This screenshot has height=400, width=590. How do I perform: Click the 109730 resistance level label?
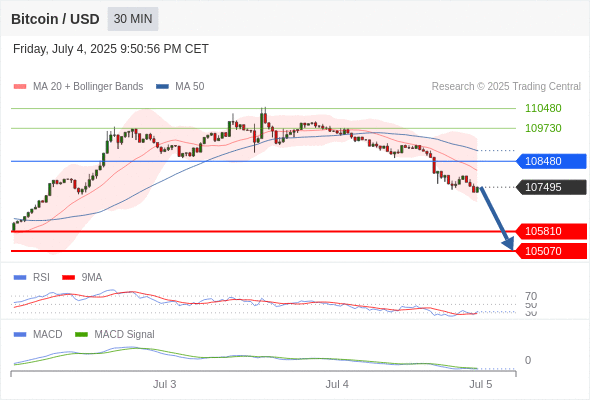[x=543, y=128]
